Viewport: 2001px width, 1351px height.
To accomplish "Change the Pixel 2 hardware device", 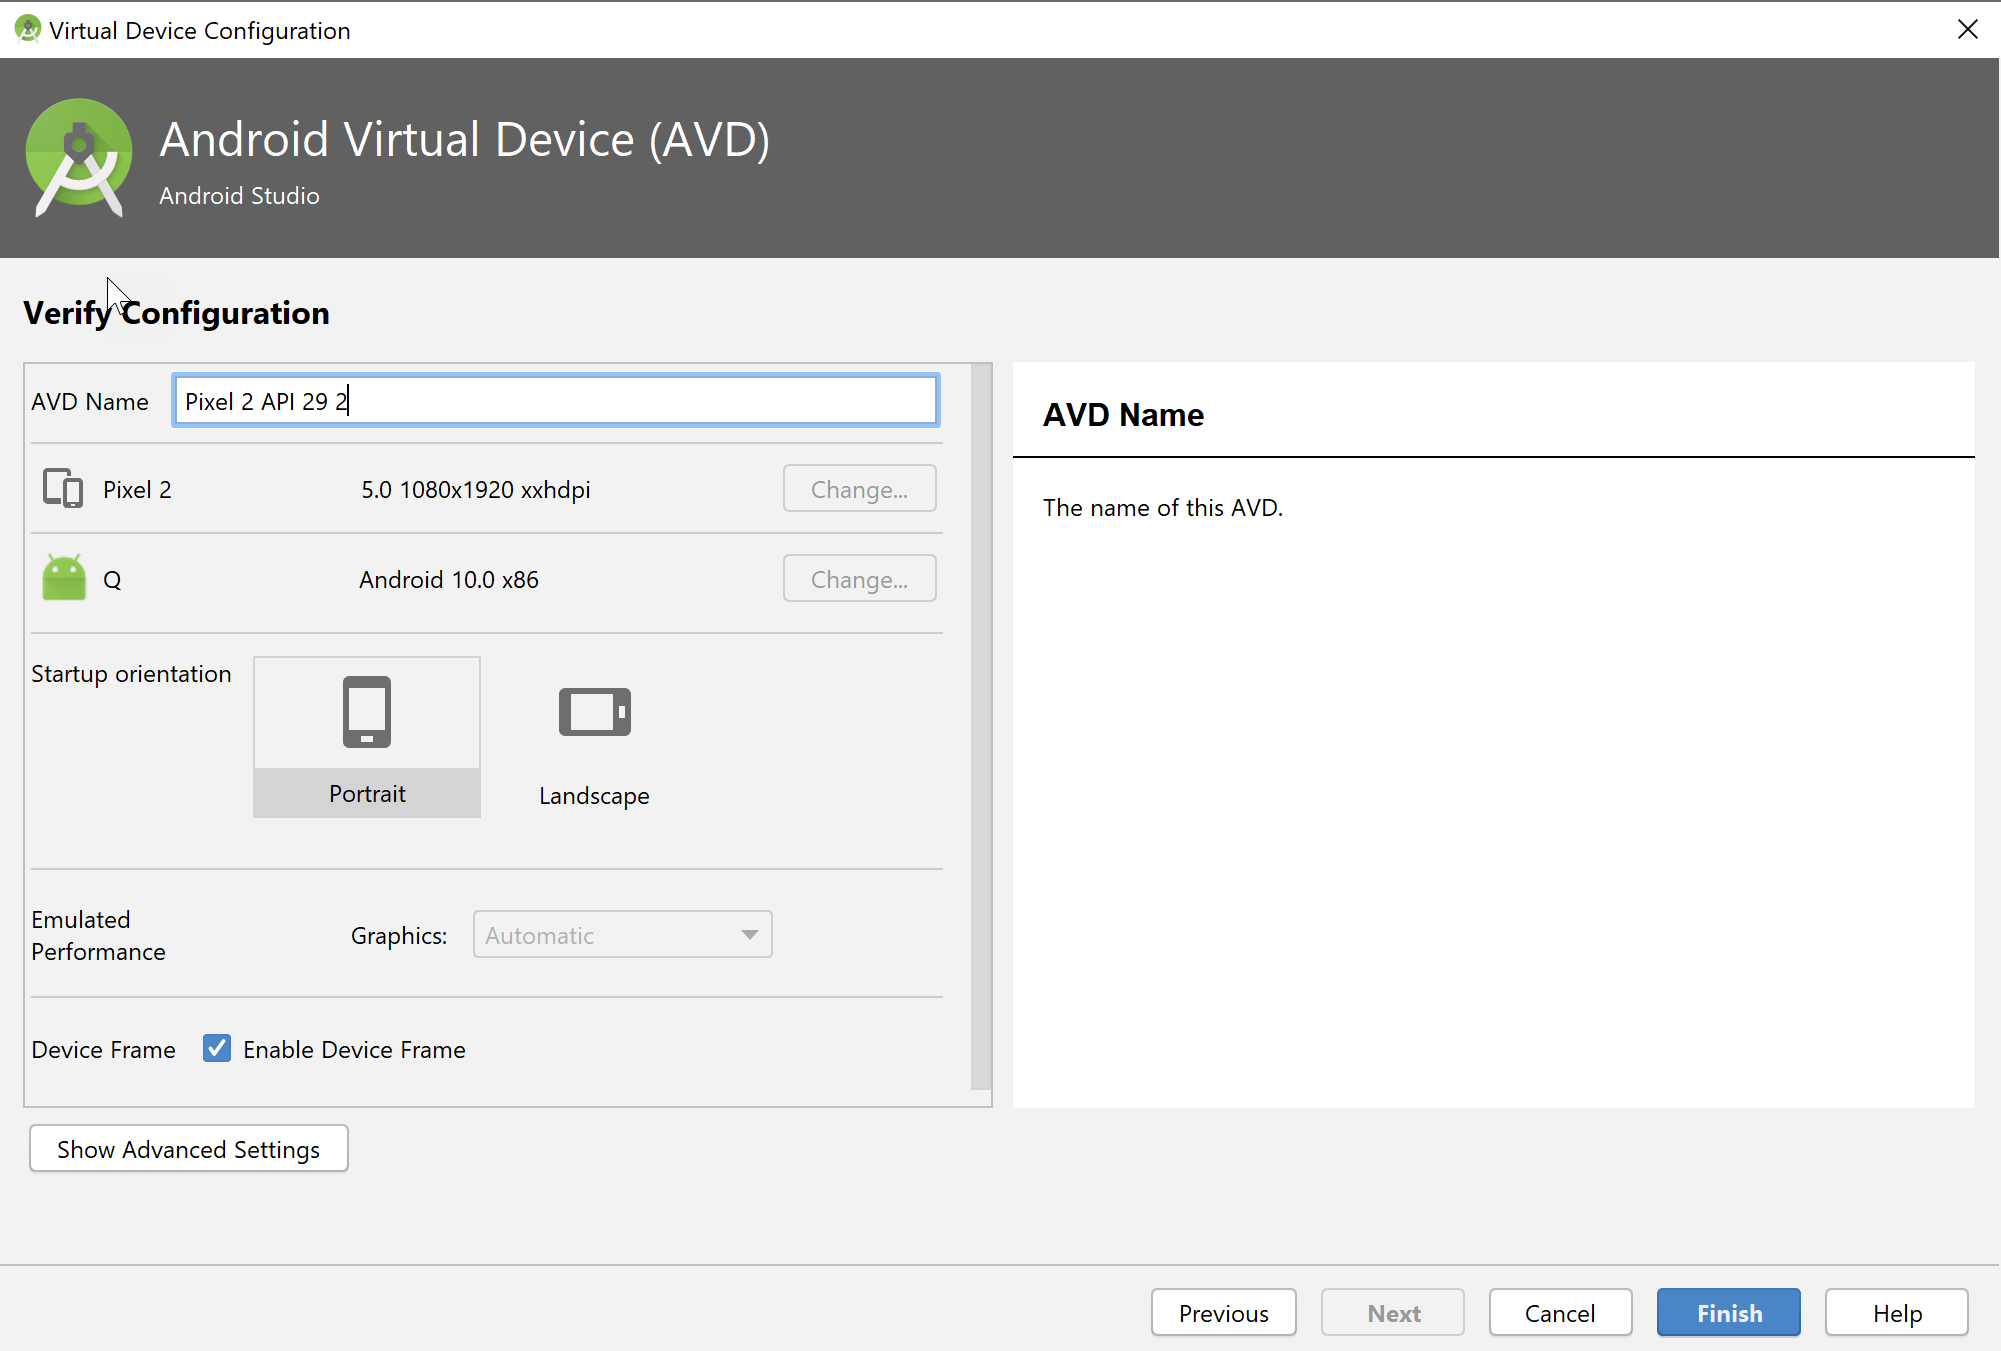I will click(859, 489).
